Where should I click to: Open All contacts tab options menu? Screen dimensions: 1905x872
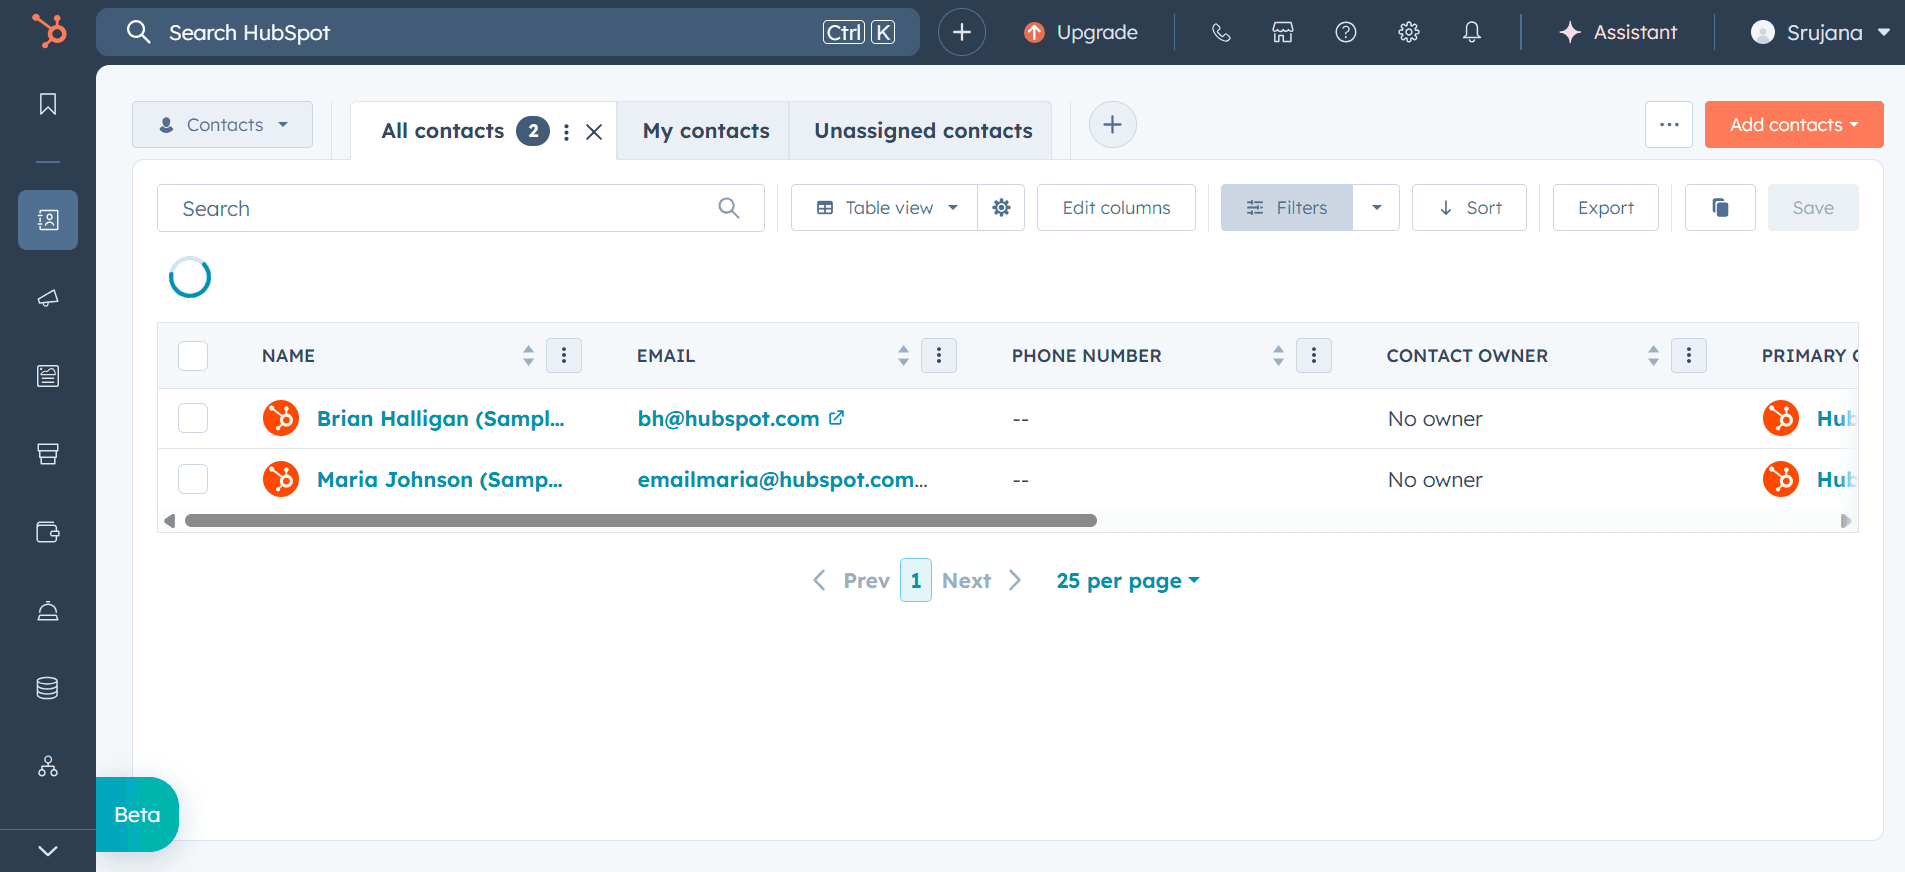pyautogui.click(x=566, y=132)
